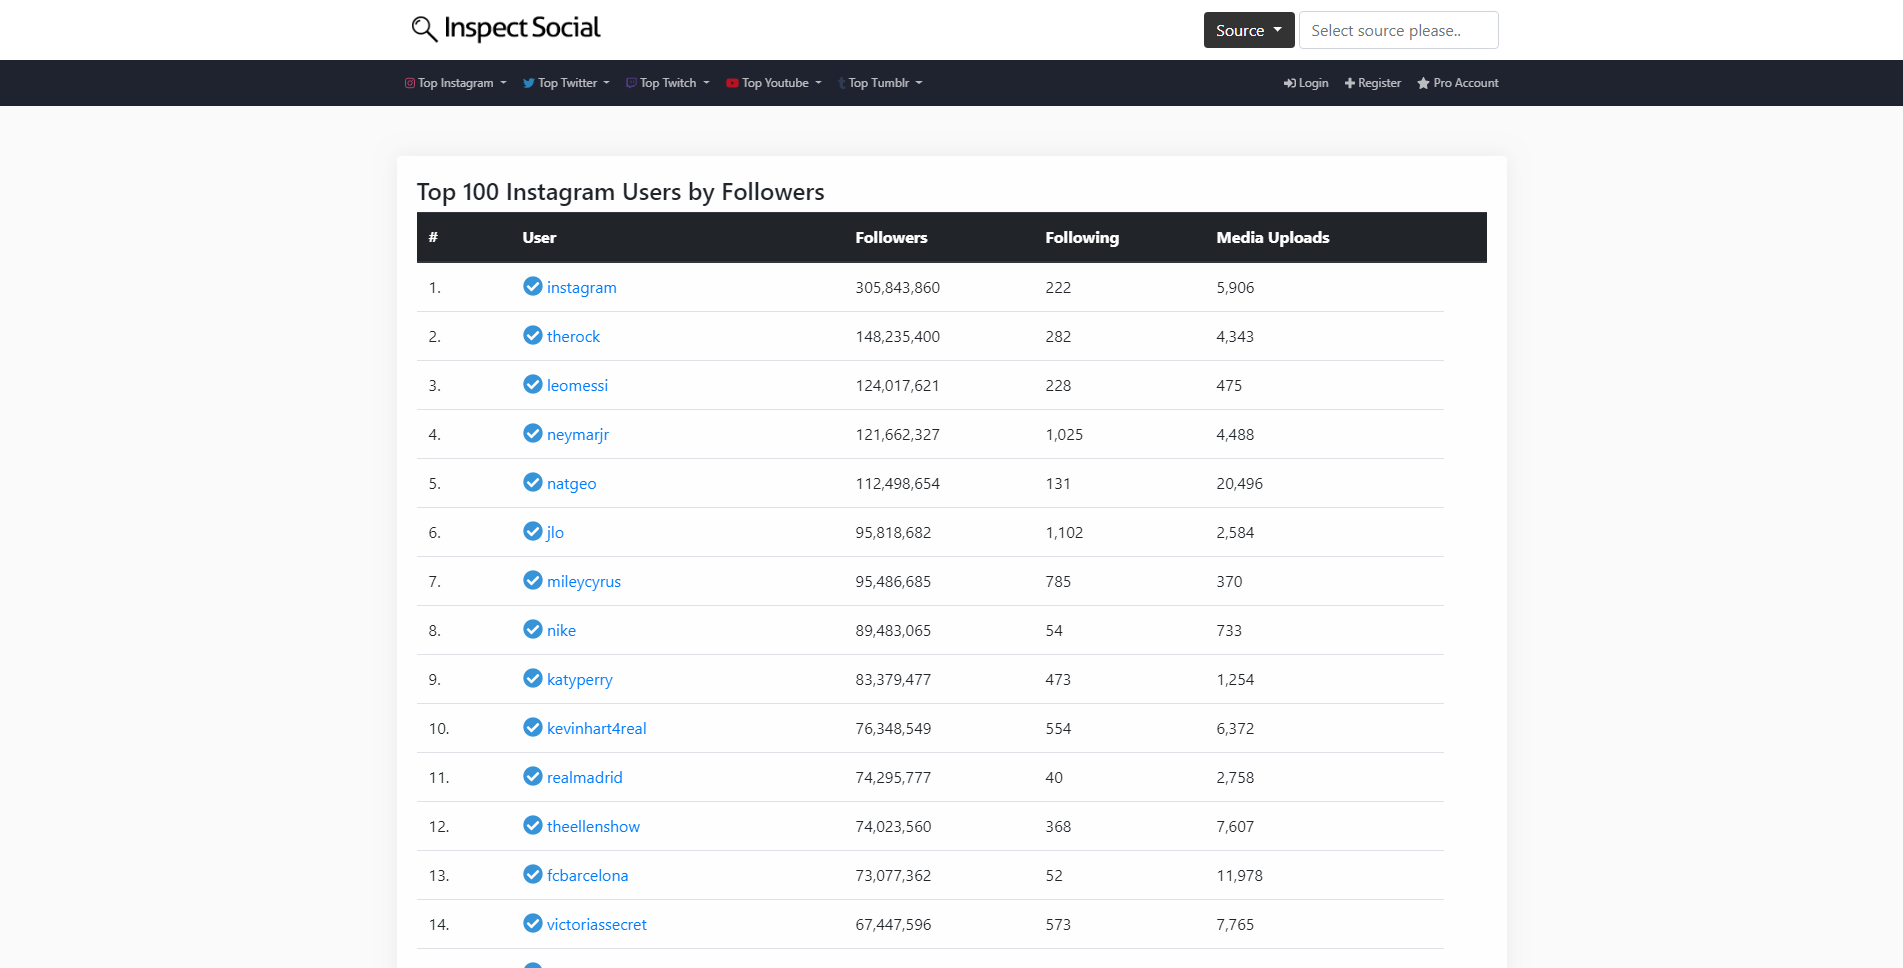This screenshot has width=1903, height=968.
Task: Click the verified badge next to instagram
Action: [x=532, y=286]
